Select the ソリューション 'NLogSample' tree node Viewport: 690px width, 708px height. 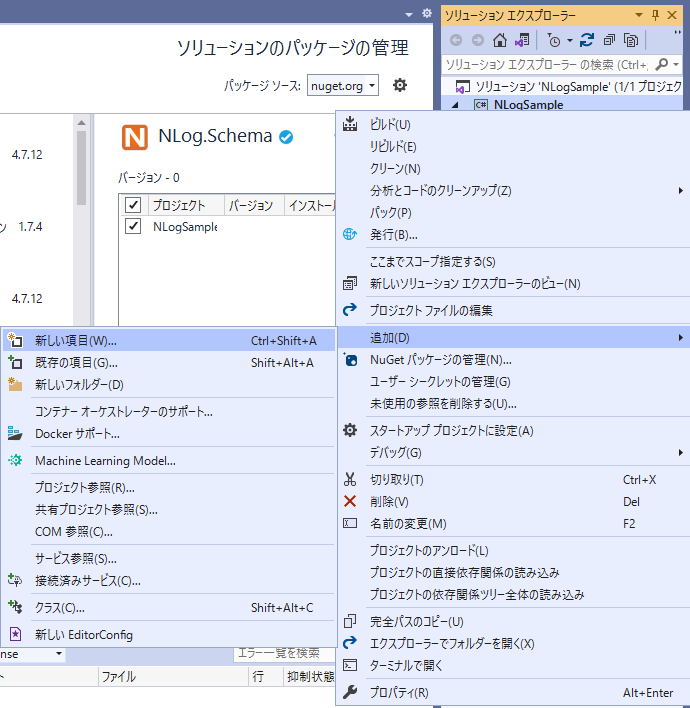coord(568,86)
